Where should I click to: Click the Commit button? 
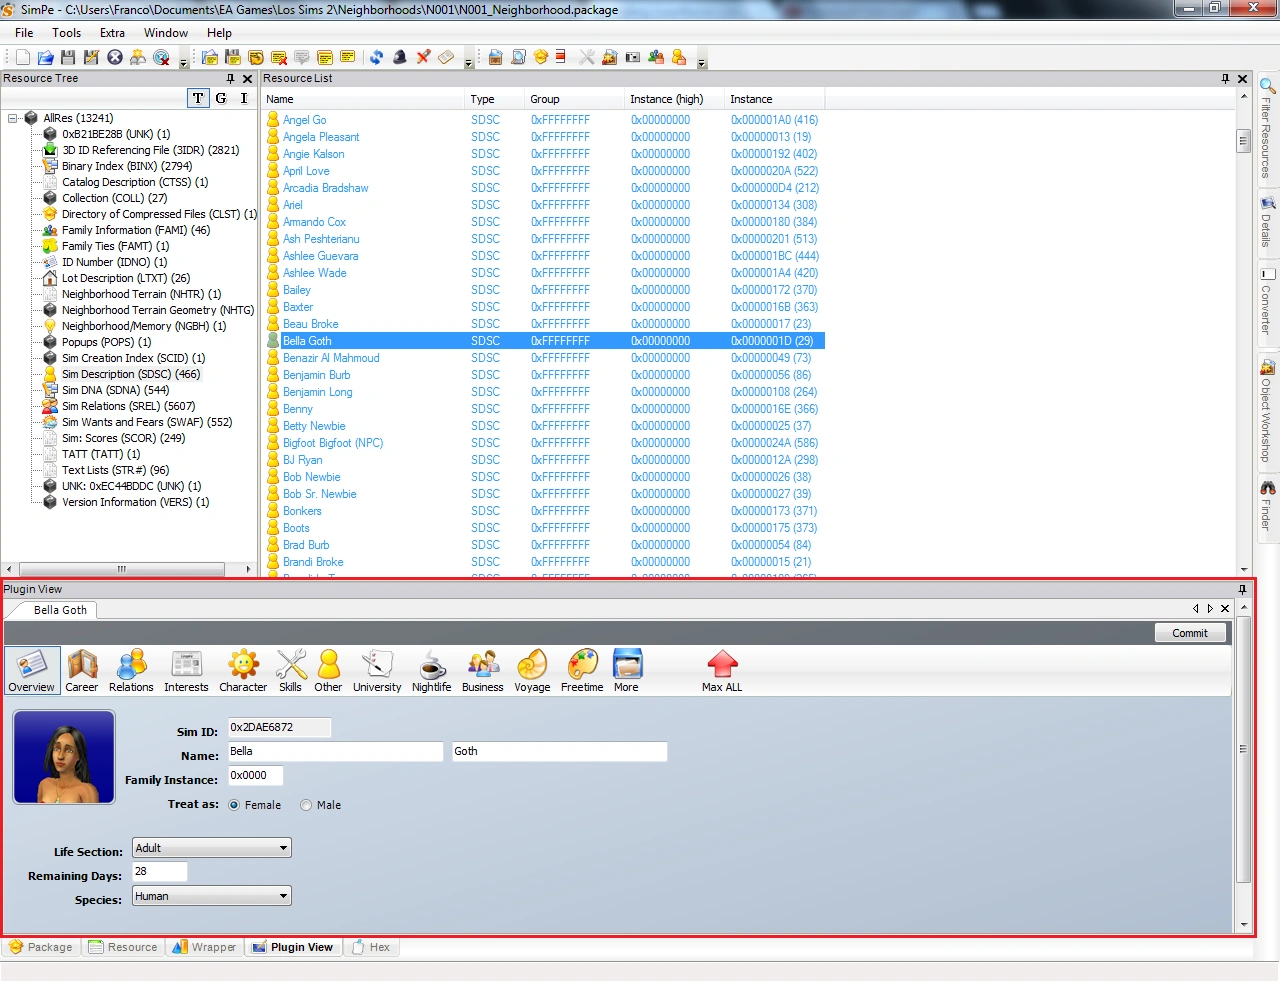click(1190, 633)
